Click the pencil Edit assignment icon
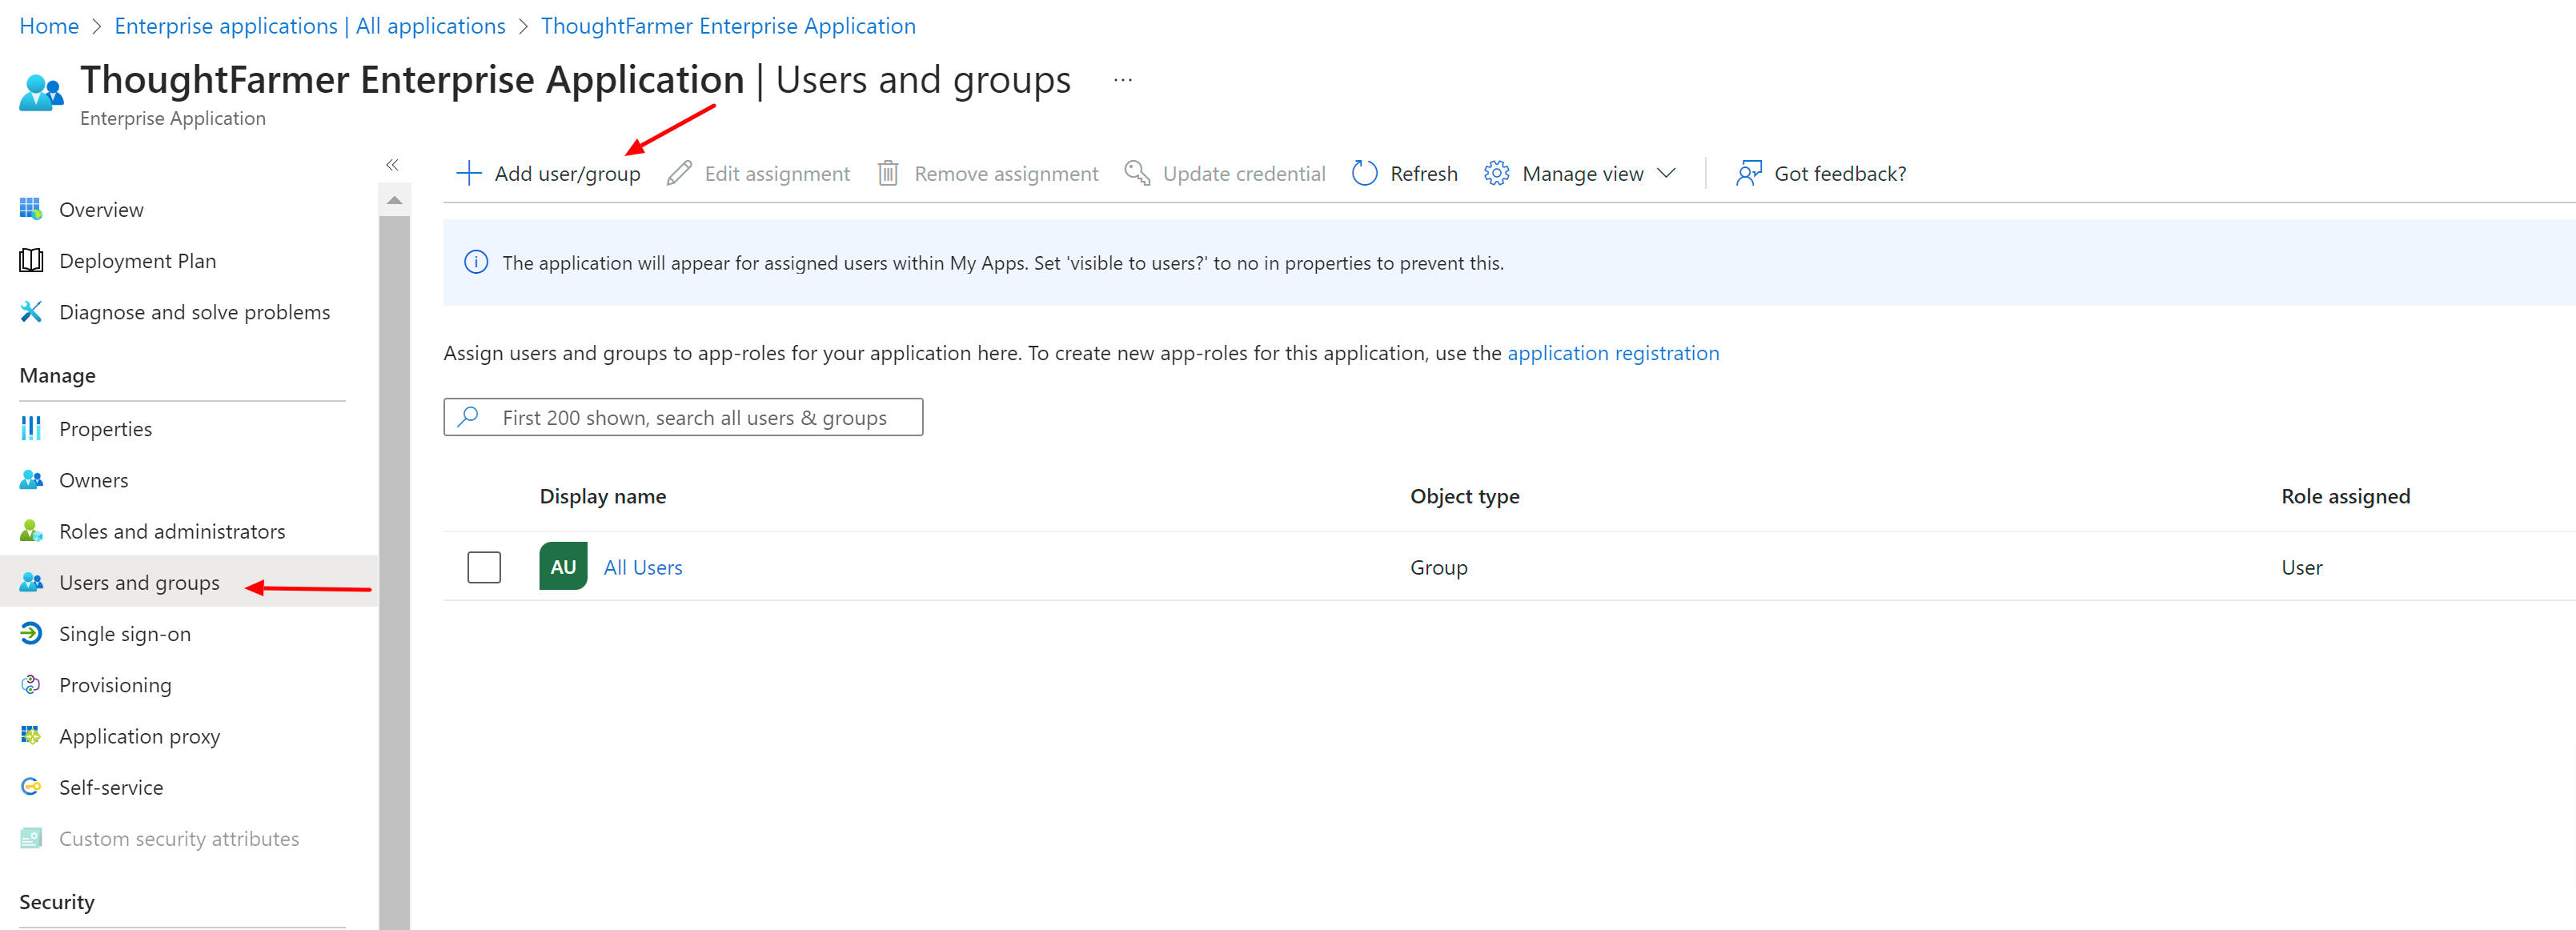The image size is (2576, 930). (x=679, y=173)
